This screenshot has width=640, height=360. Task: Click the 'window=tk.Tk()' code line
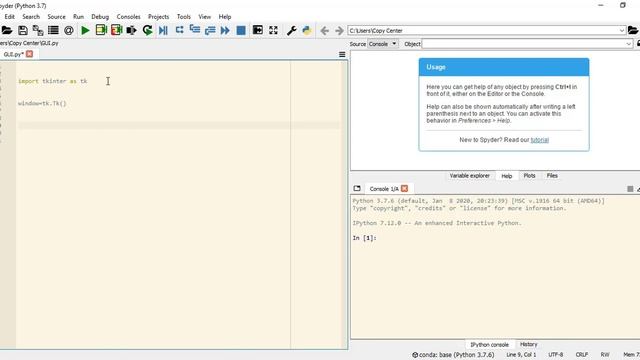coord(42,103)
